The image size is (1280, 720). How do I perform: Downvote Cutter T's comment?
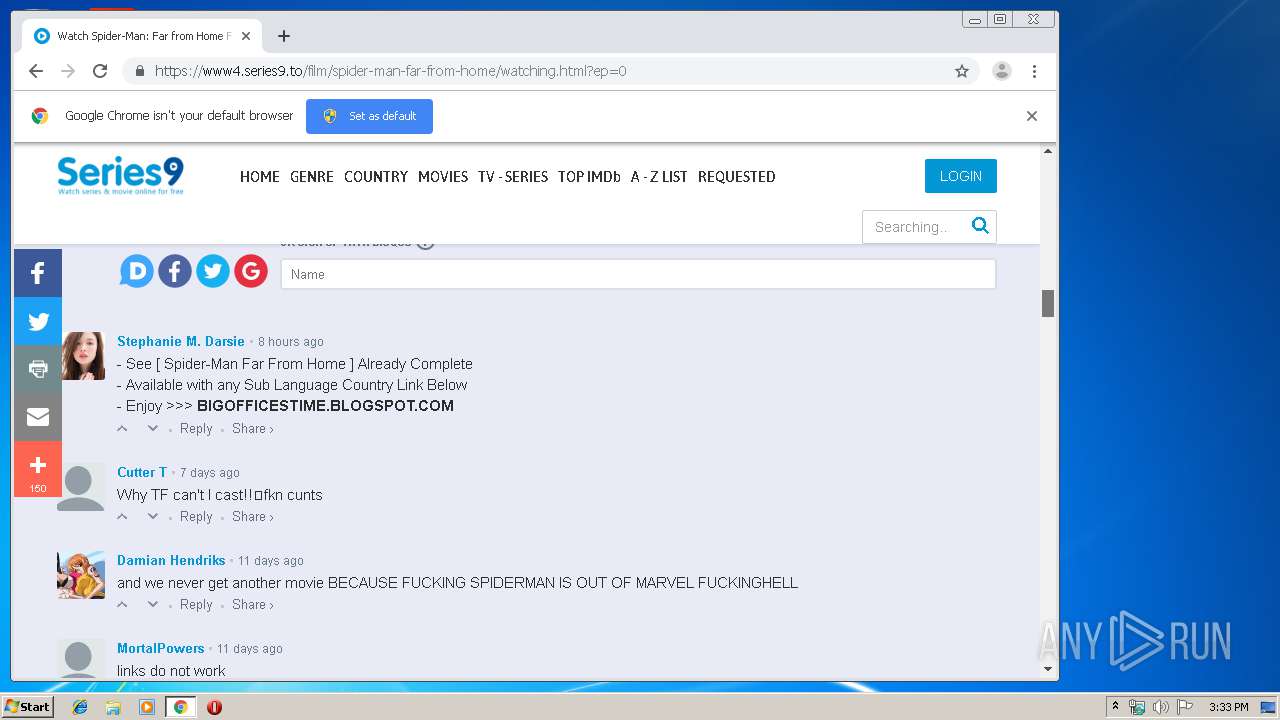tap(153, 516)
